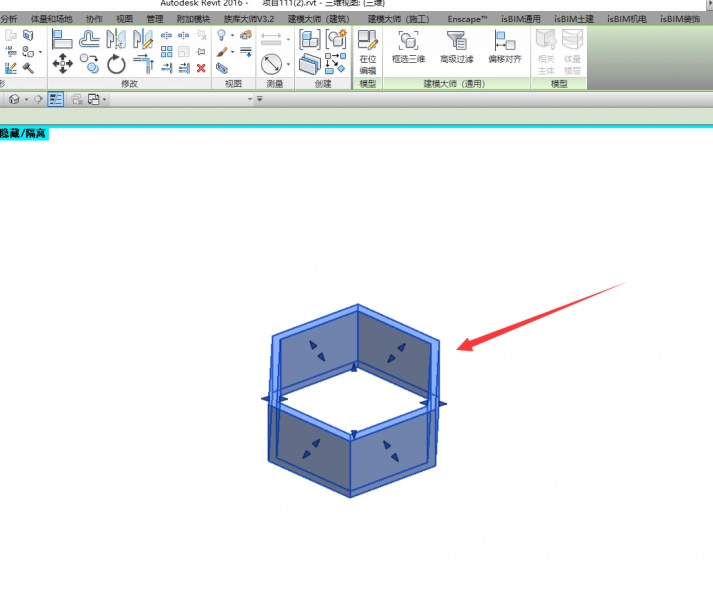Select Mirror - Pick Axis tool
The image size is (713, 600).
tap(116, 39)
